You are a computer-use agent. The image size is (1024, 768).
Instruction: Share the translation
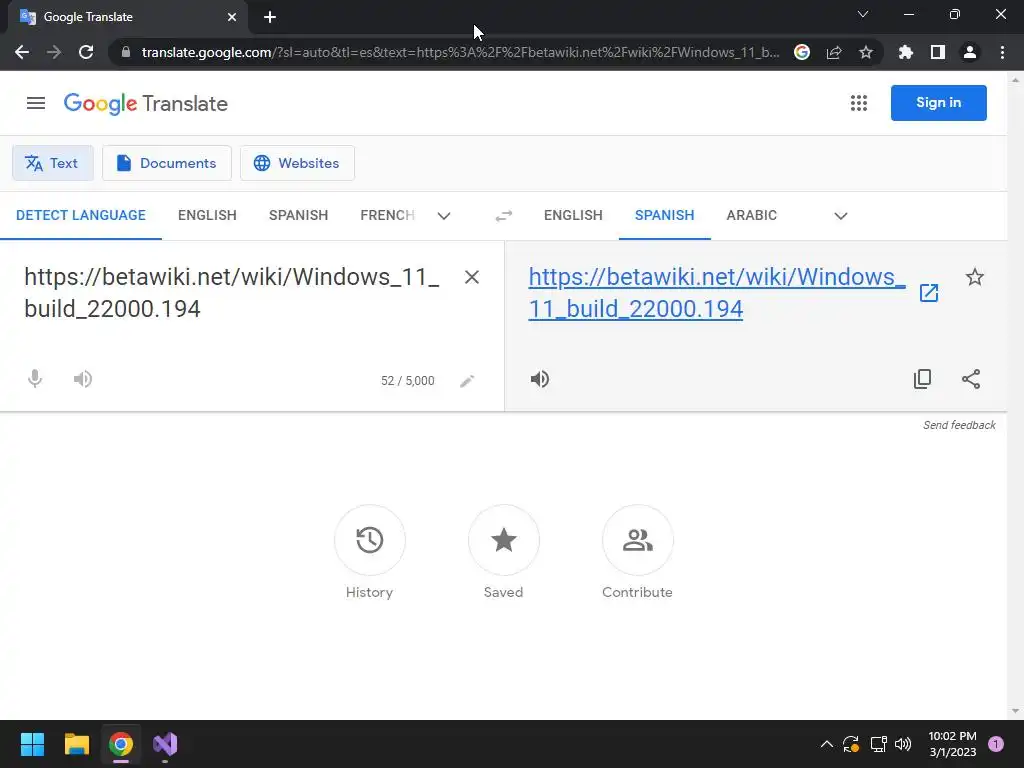971,379
